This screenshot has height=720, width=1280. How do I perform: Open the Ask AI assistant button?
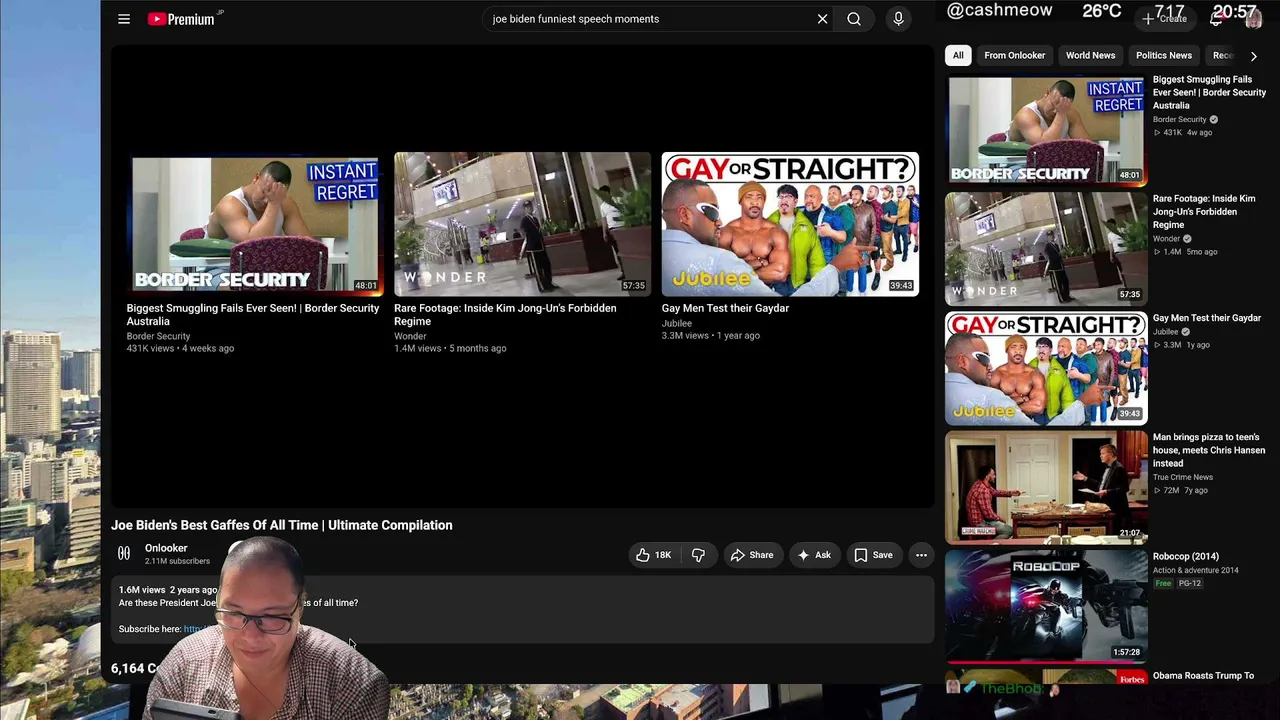(813, 555)
